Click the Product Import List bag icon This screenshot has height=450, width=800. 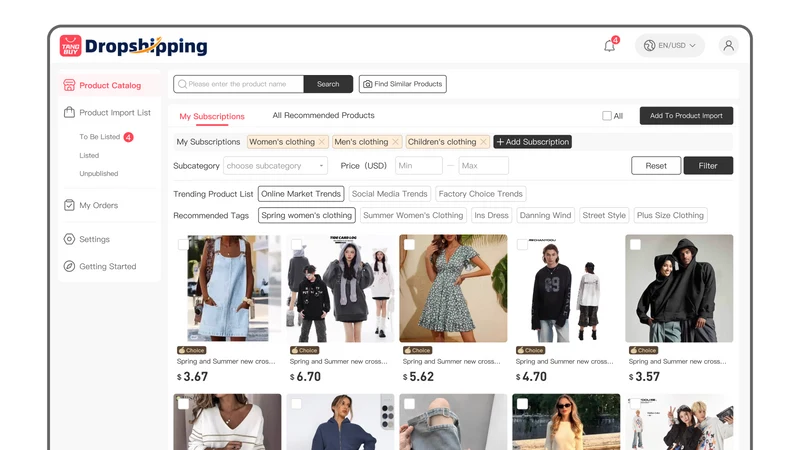(x=69, y=112)
